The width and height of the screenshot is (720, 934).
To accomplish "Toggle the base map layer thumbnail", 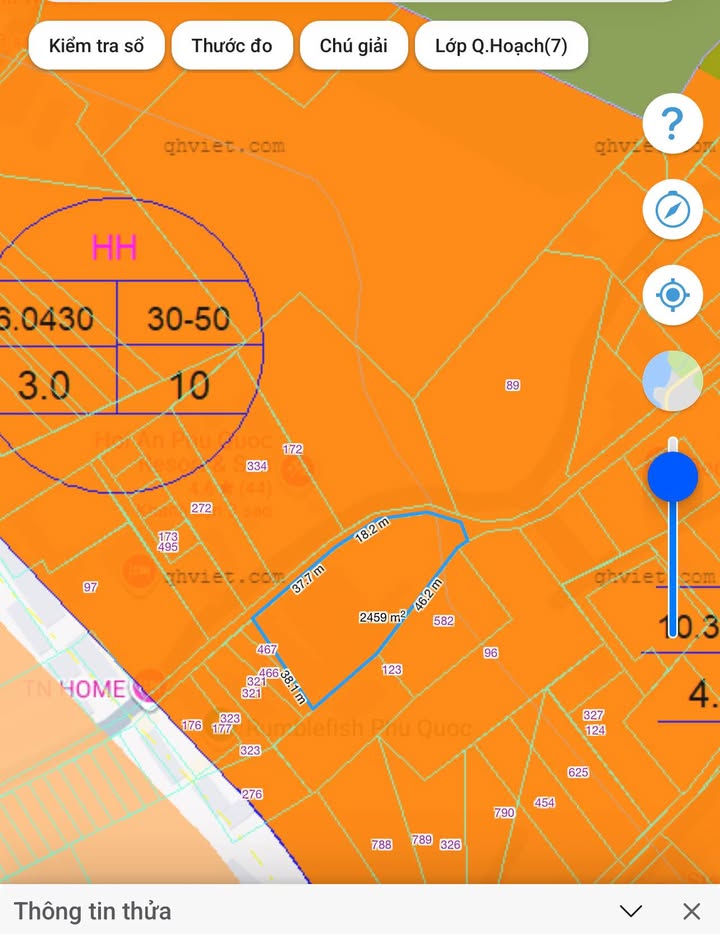I will 672,381.
